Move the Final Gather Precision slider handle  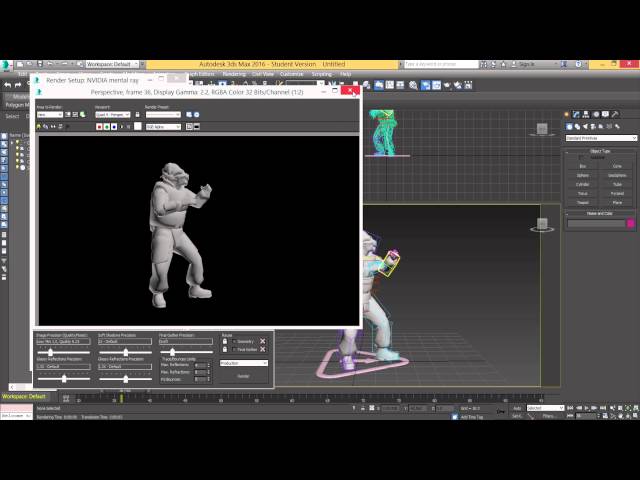[172, 352]
